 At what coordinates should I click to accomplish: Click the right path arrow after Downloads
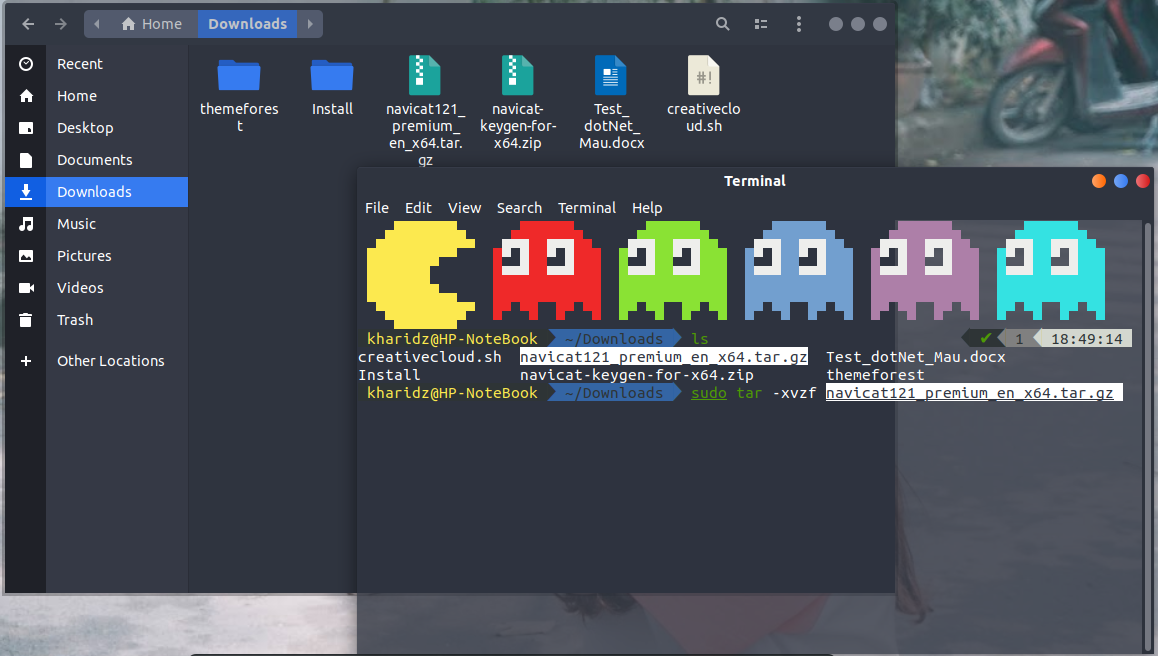310,24
